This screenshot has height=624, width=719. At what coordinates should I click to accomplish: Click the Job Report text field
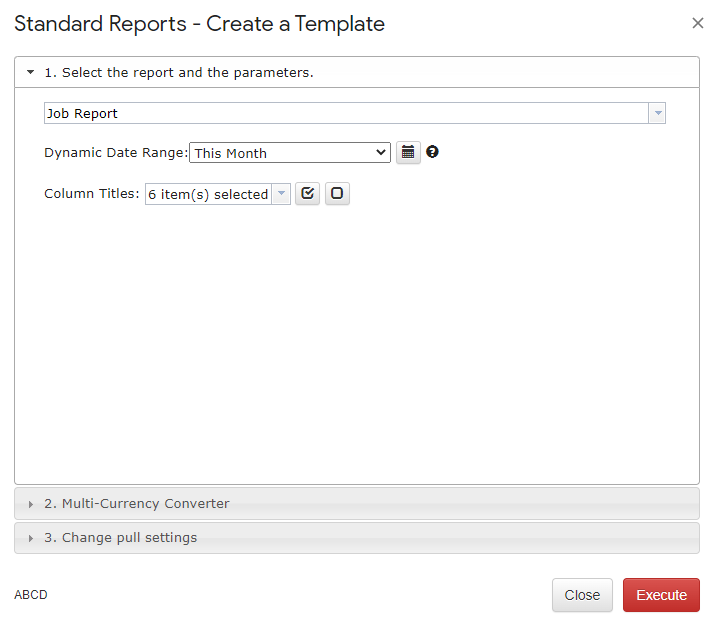click(345, 113)
